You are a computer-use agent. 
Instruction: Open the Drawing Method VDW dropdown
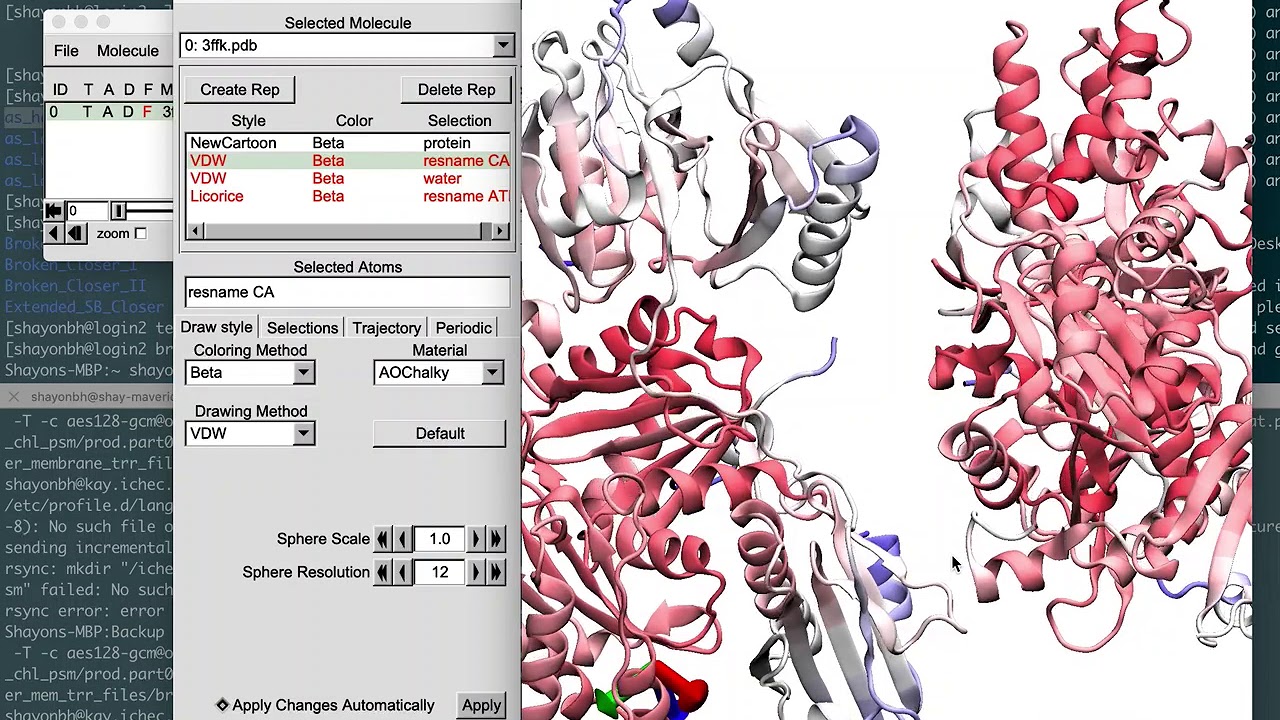tap(250, 434)
